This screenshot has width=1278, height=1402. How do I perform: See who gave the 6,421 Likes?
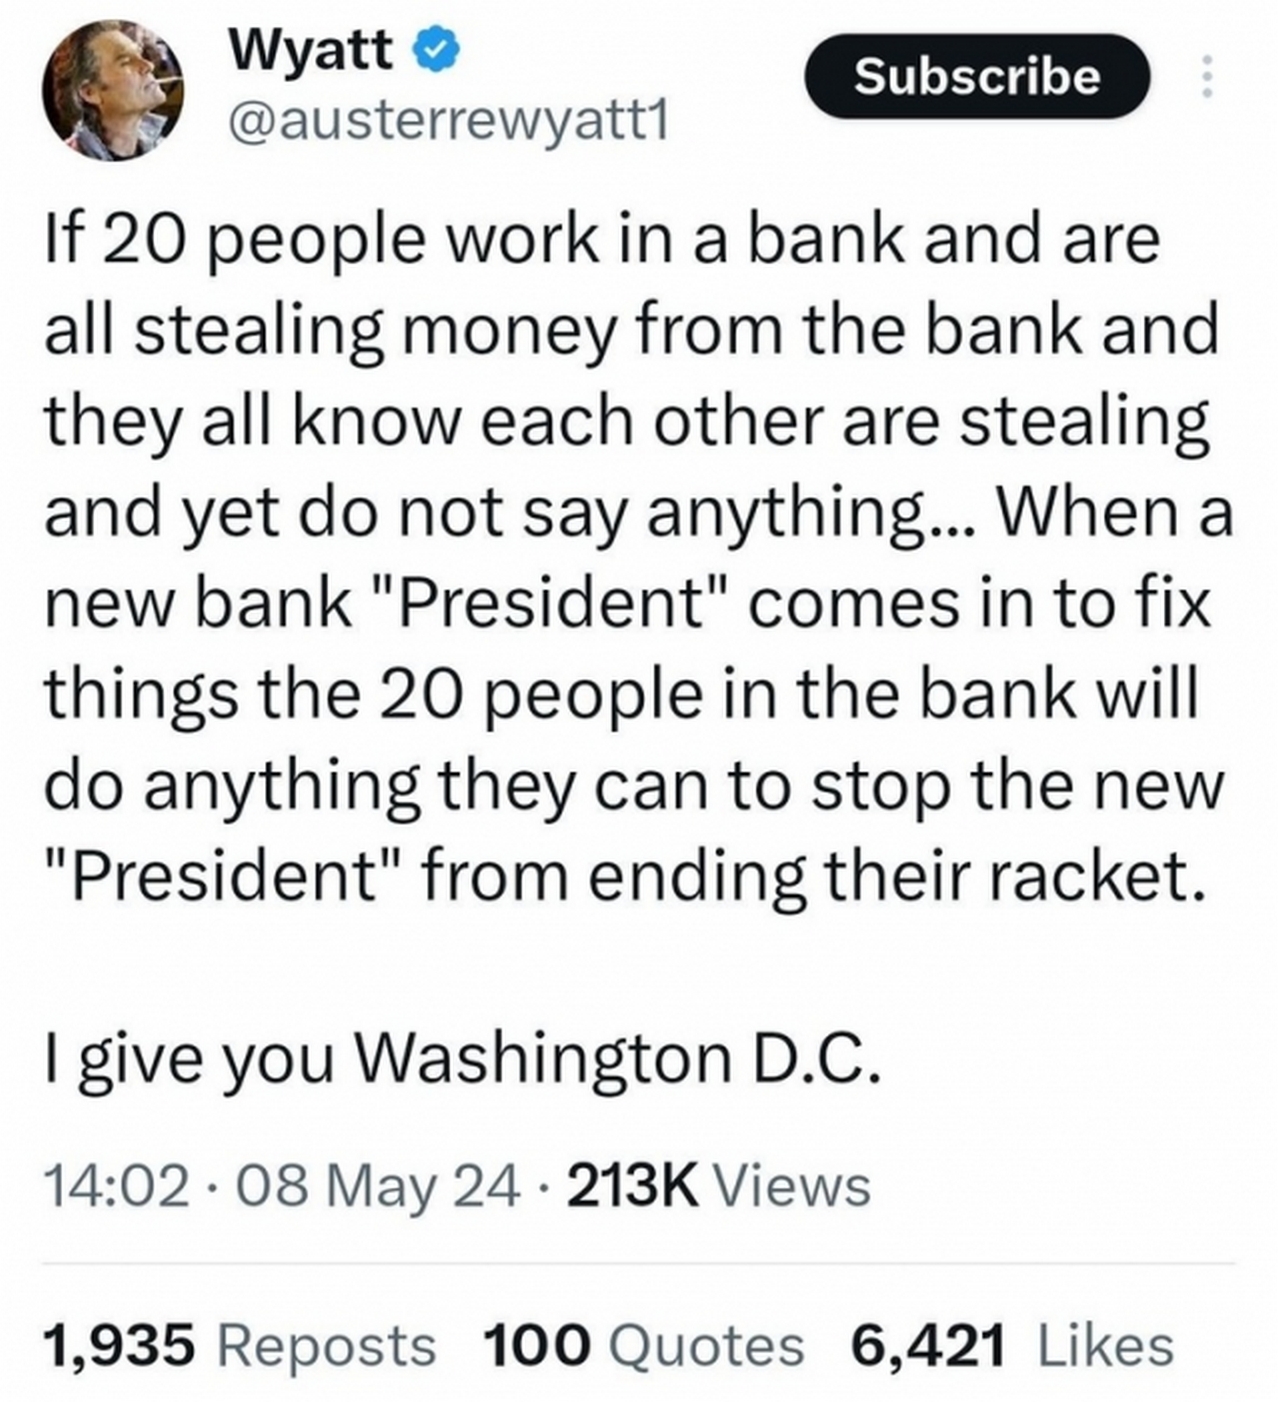coord(1011,1344)
